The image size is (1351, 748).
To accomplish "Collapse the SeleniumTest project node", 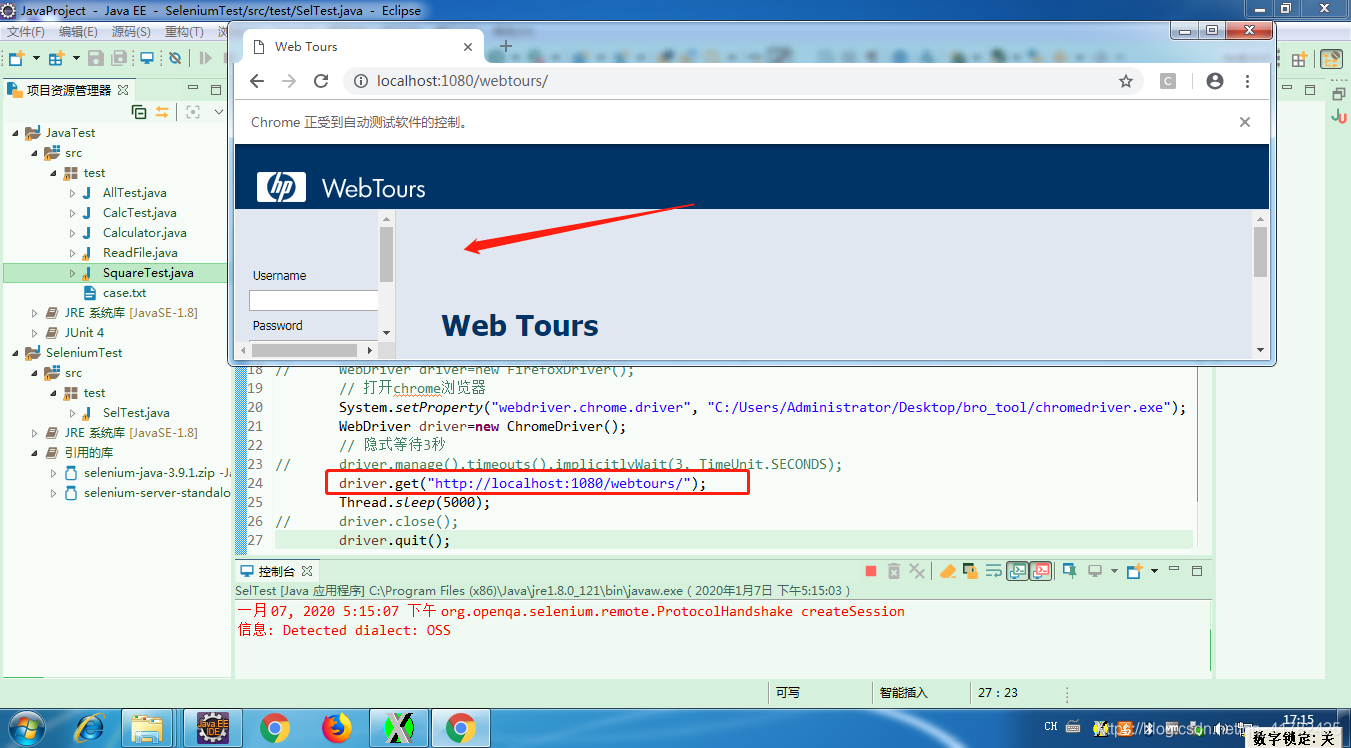I will point(16,353).
